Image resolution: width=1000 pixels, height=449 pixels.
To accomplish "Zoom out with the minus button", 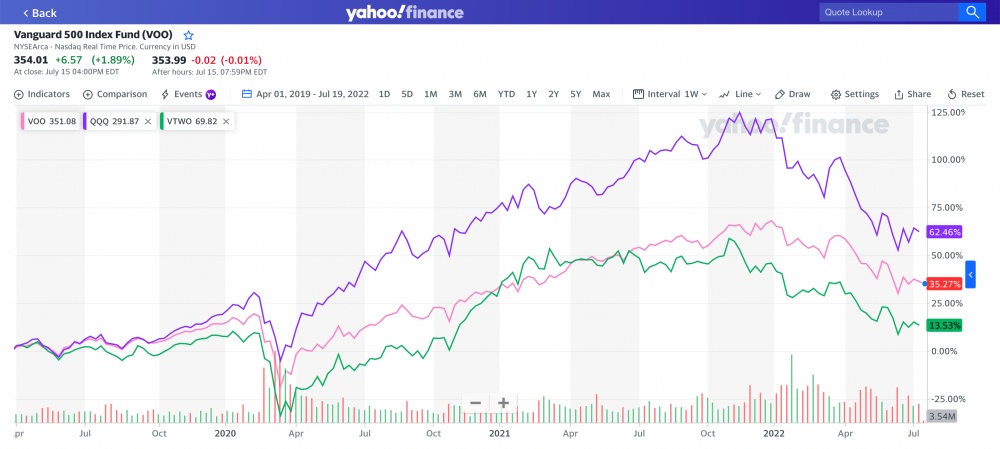I will [475, 403].
